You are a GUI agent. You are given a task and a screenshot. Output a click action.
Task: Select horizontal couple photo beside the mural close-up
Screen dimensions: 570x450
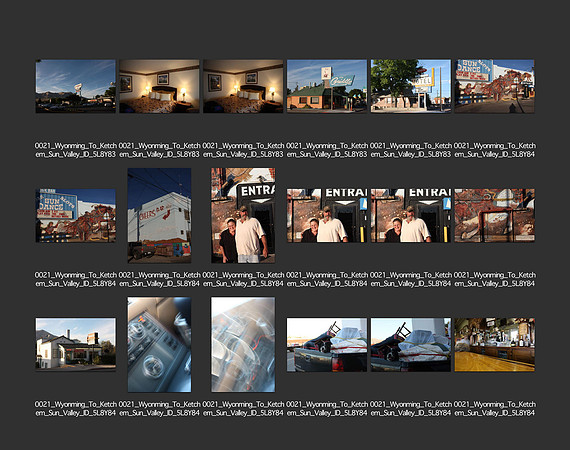click(x=411, y=215)
